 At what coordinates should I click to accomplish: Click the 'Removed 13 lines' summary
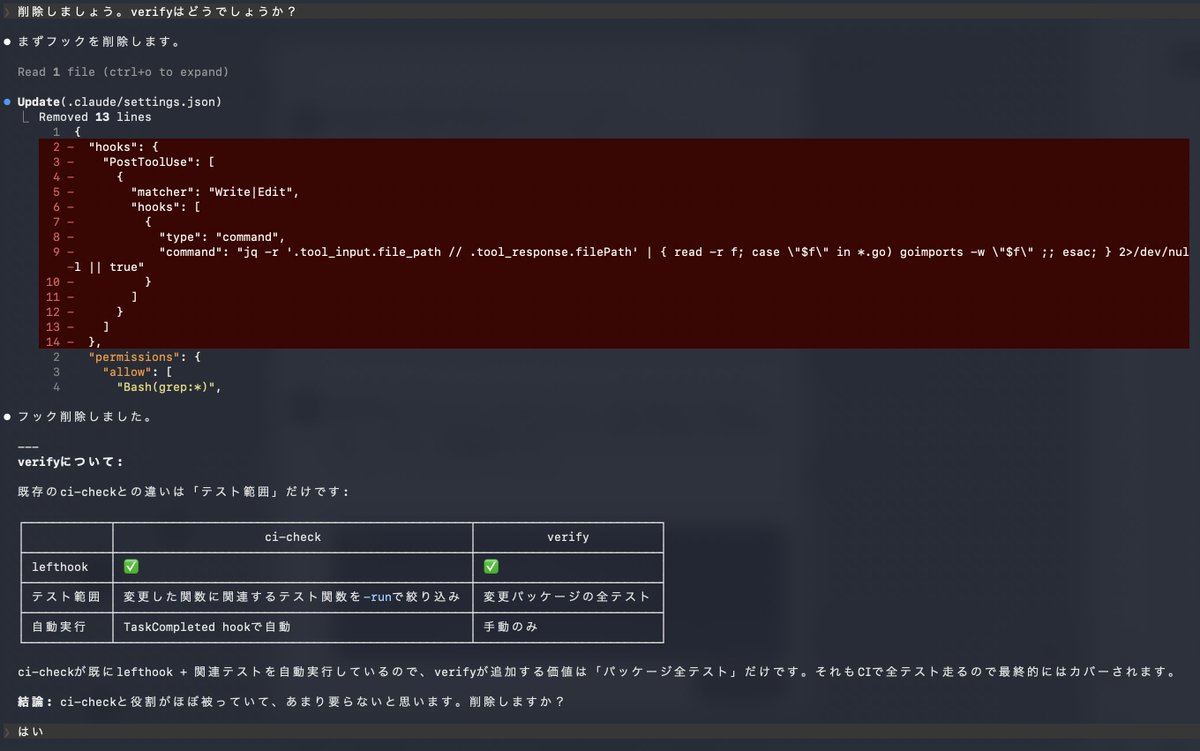95,117
